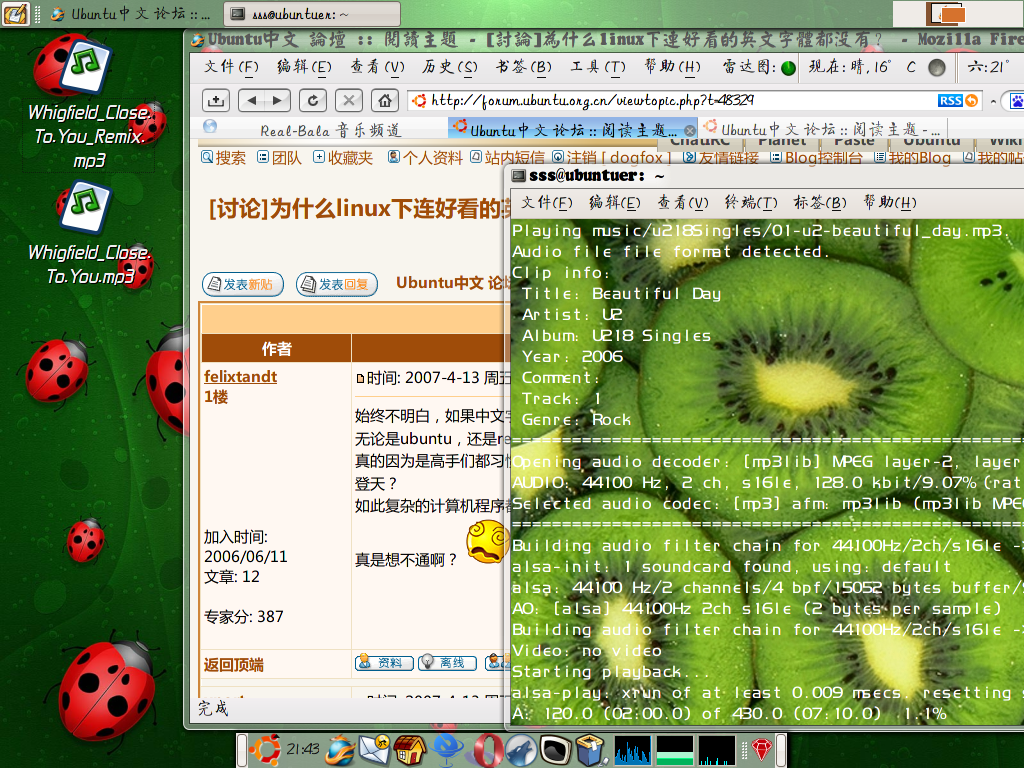Open the Ubuntu logo menu in dock
1024x768 pixels.
(265, 750)
